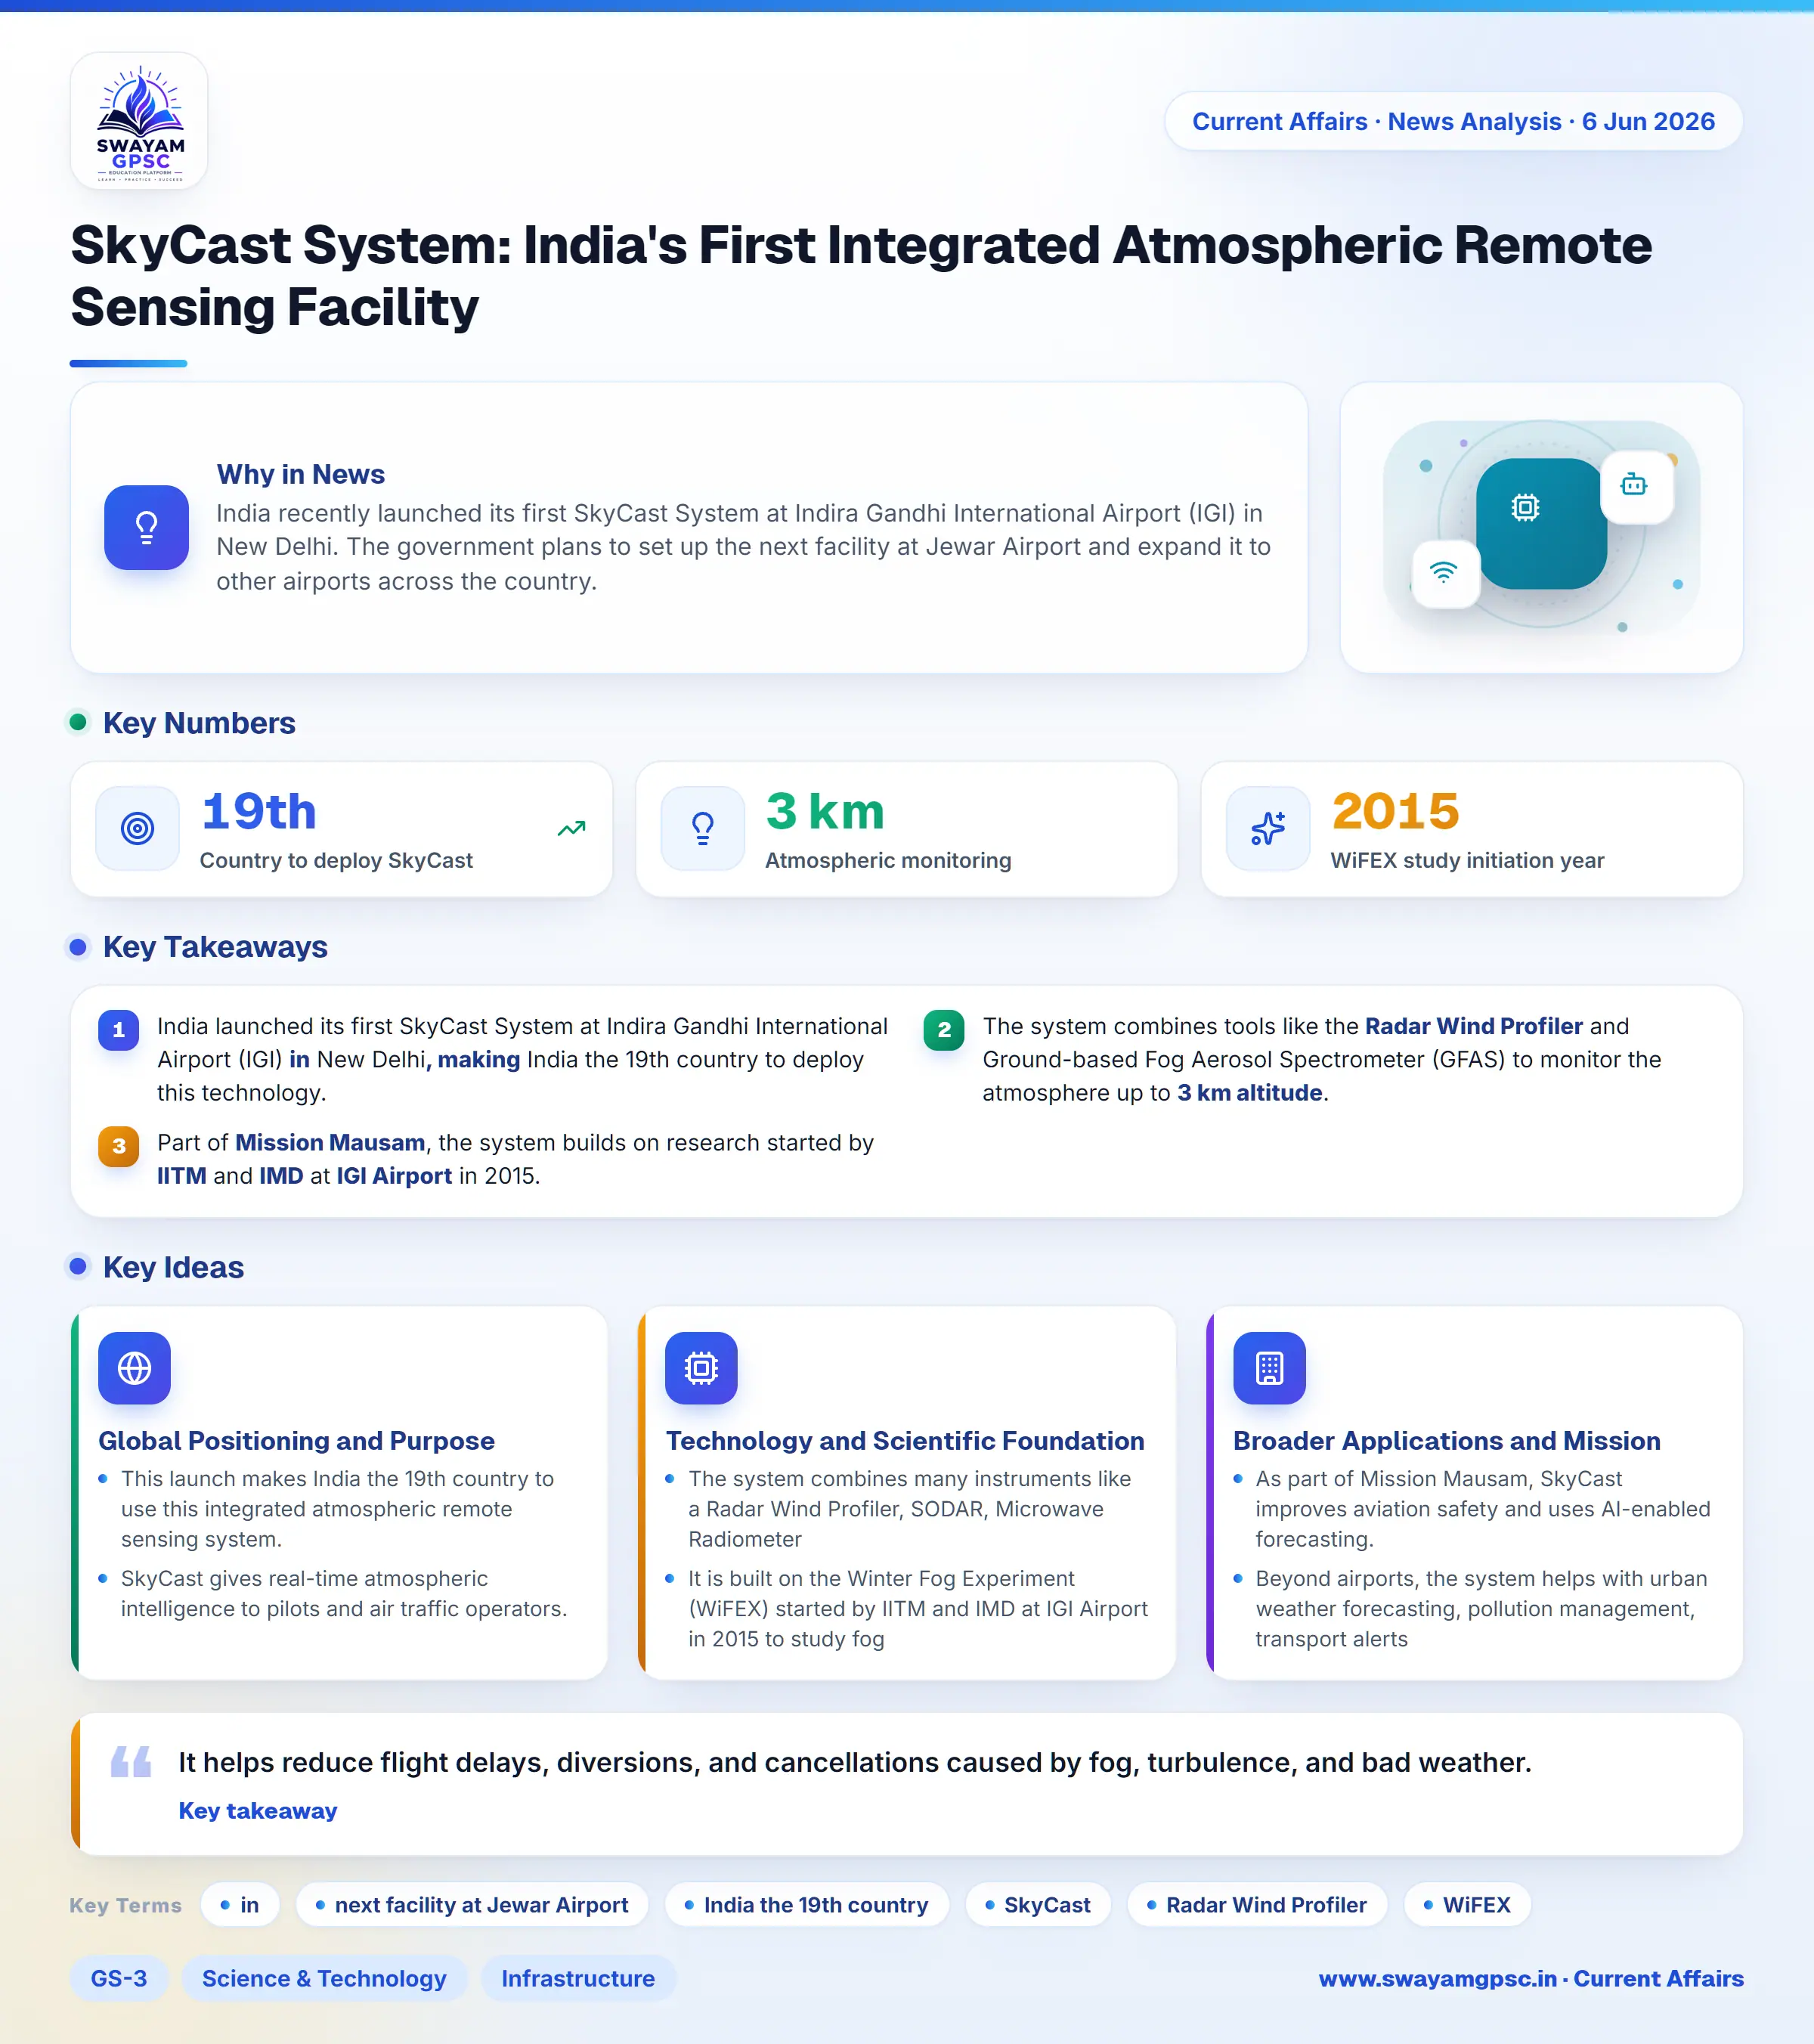Click the Why in News paragraph about Jewar Airport
This screenshot has width=1814, height=2044.
(744, 547)
